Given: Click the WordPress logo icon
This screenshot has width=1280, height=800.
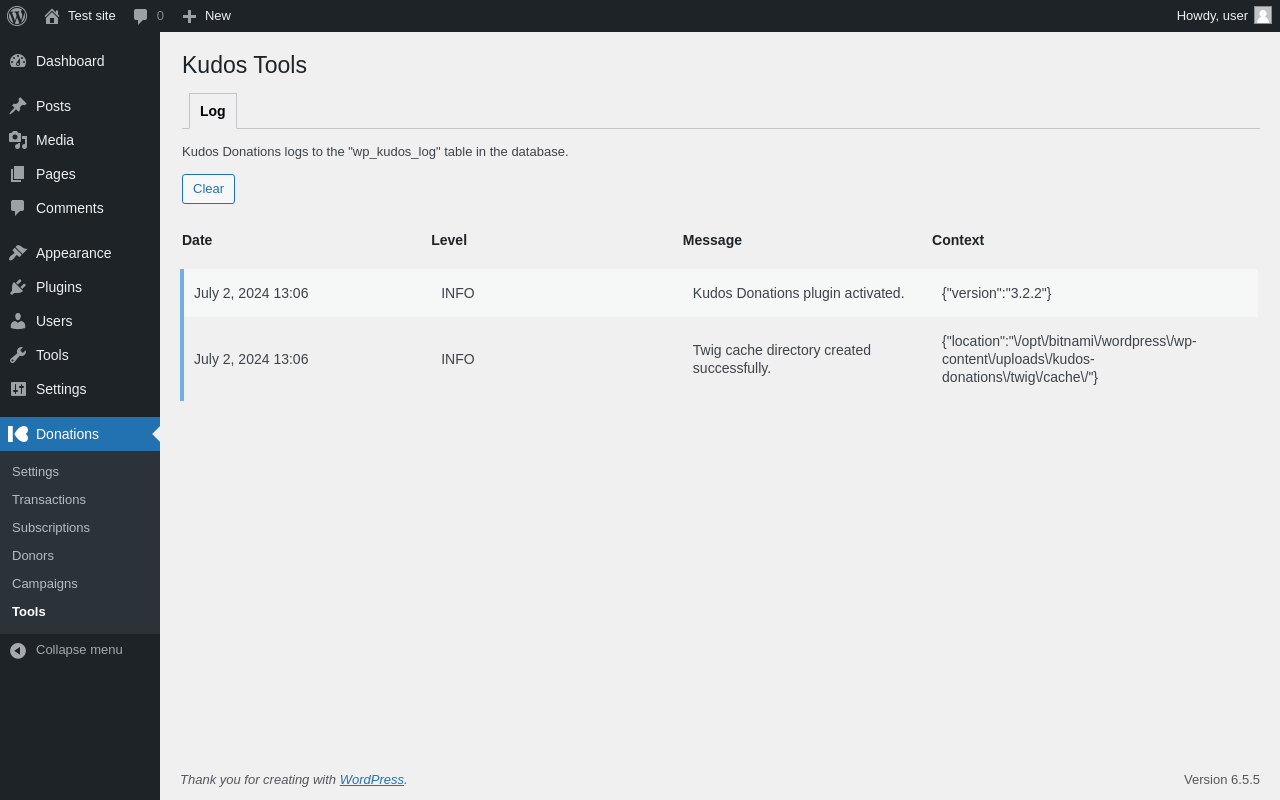Looking at the screenshot, I should coord(17,16).
